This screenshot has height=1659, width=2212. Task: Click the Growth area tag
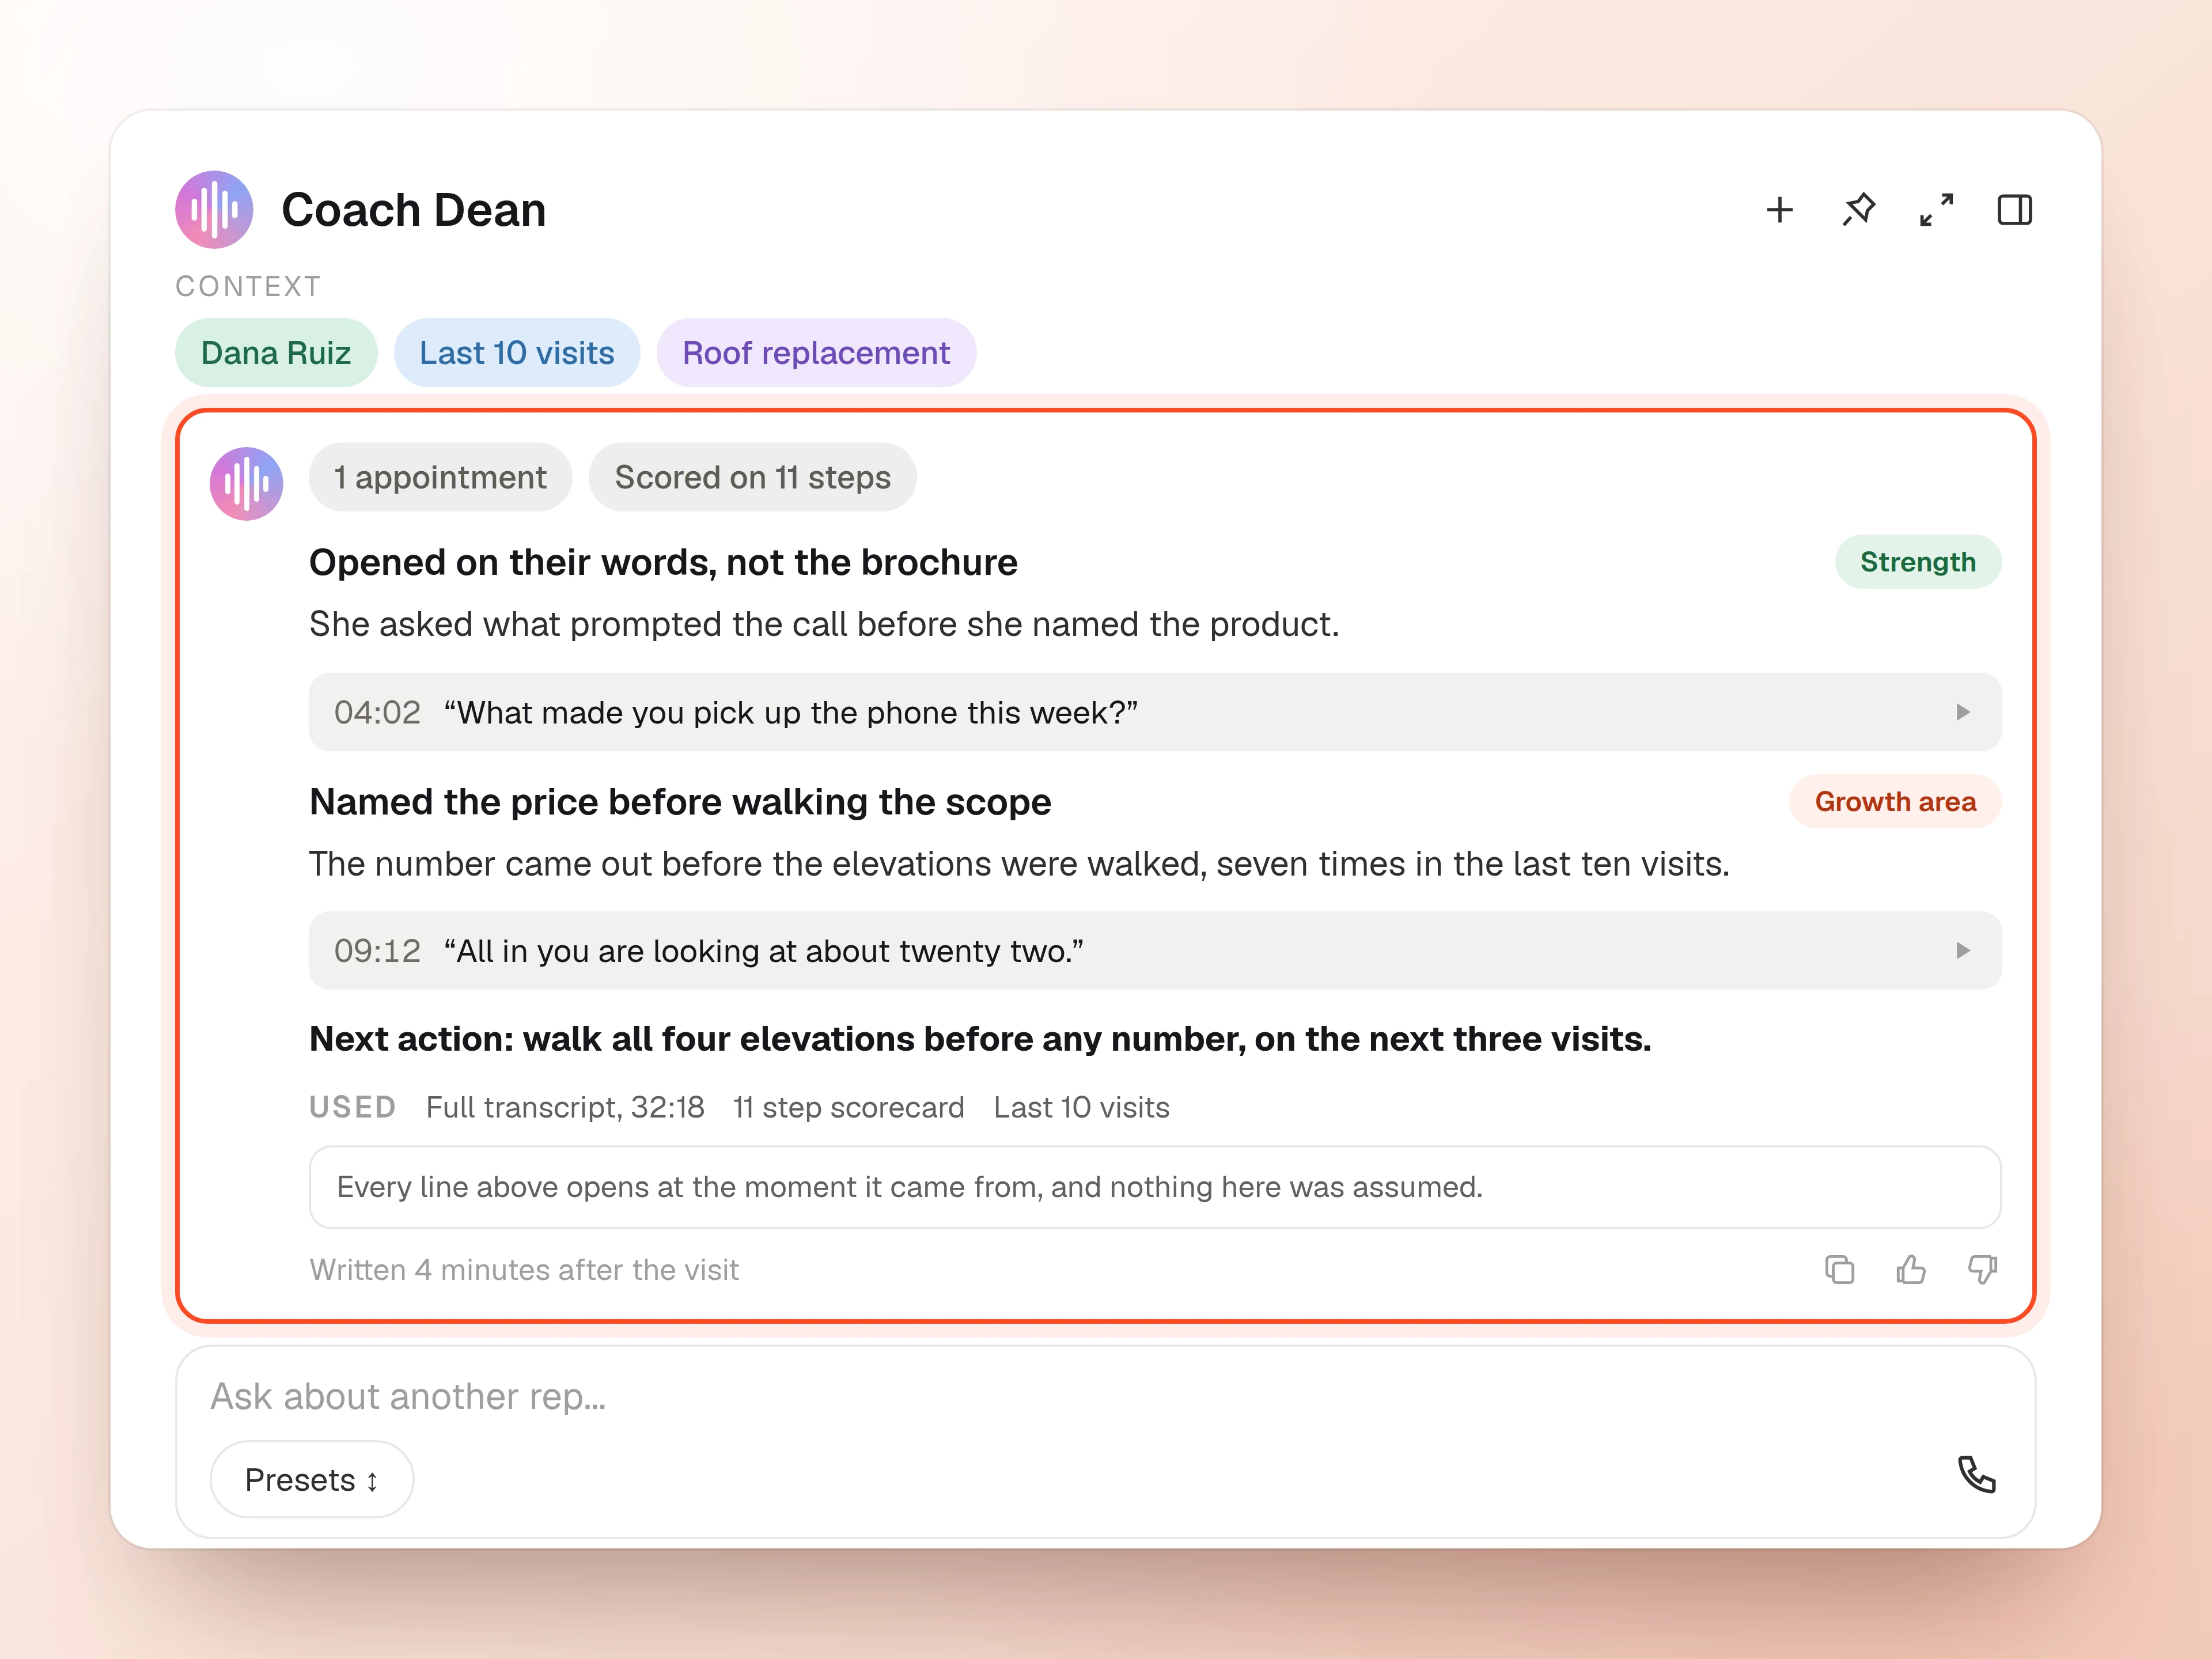[x=1895, y=801]
